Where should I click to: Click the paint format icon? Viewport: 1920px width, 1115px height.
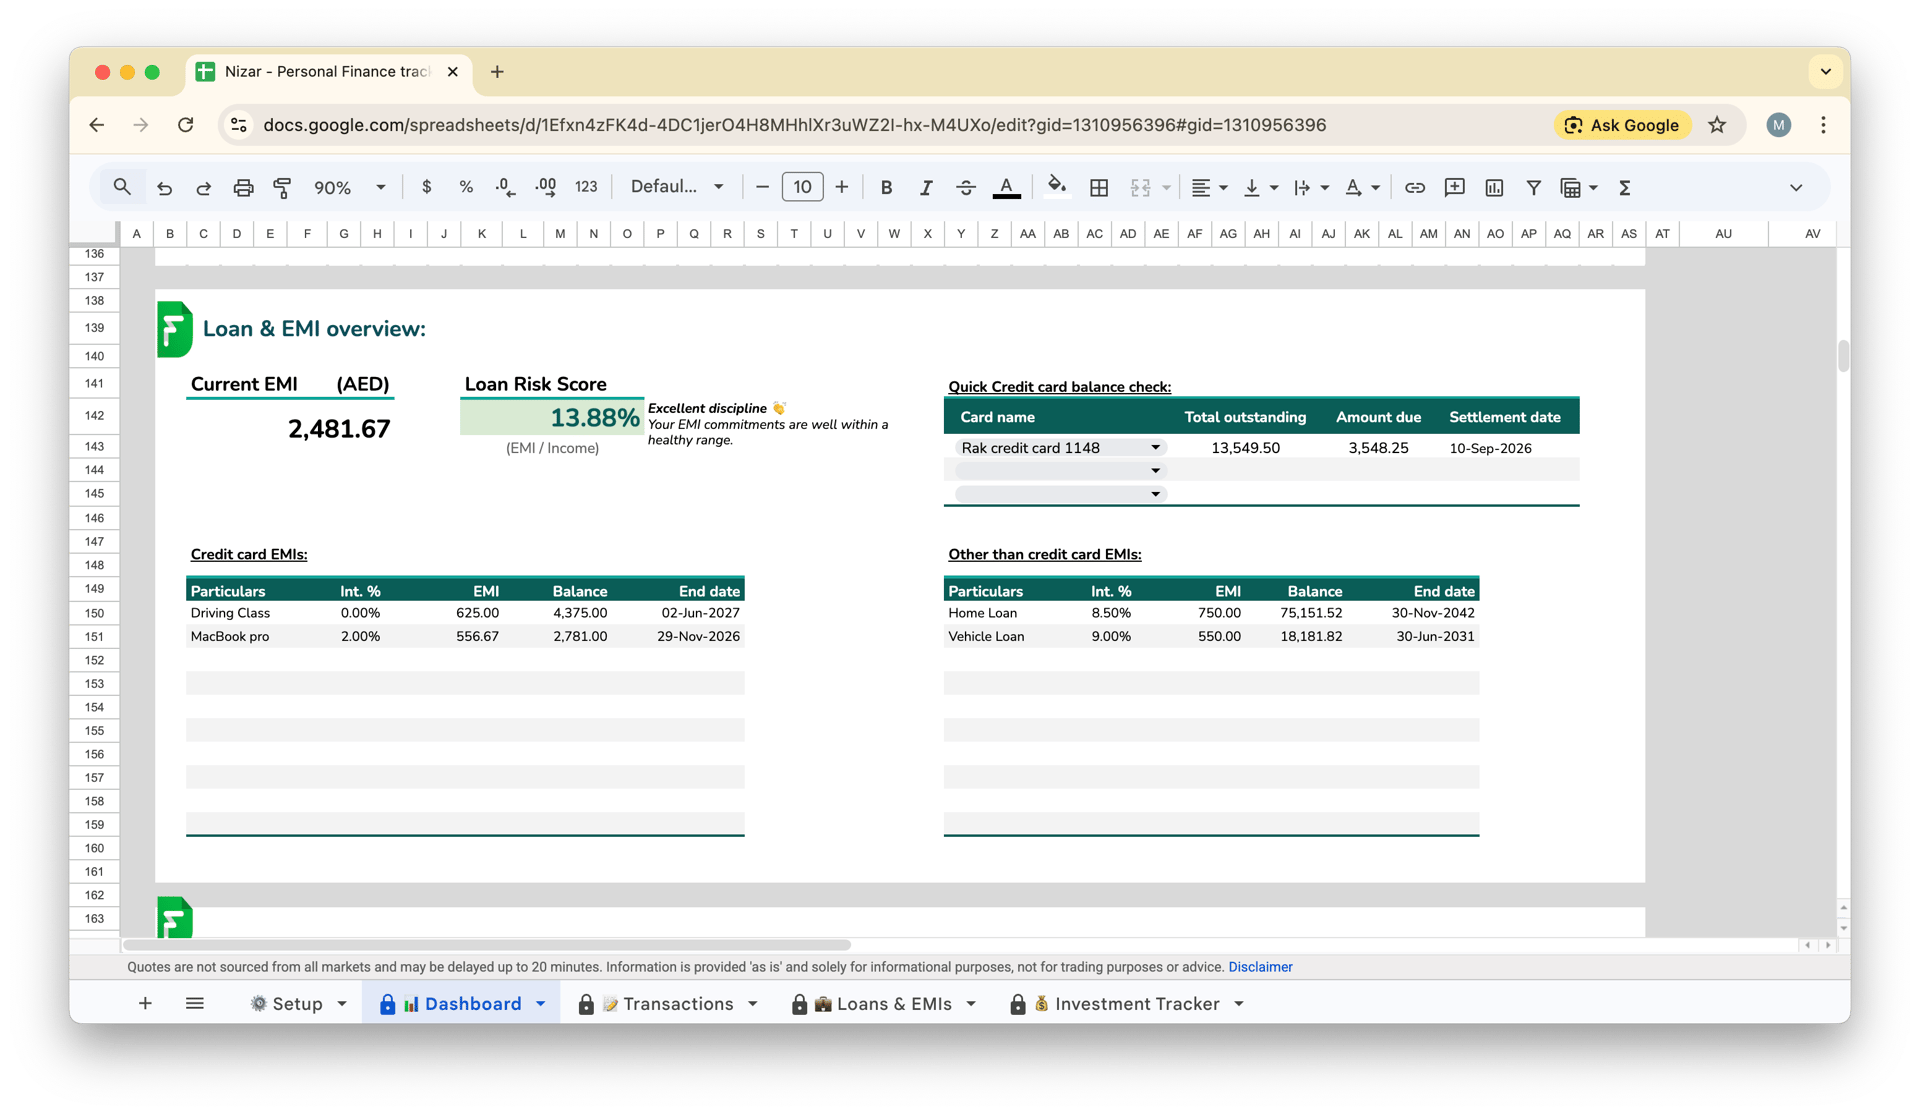coord(282,187)
